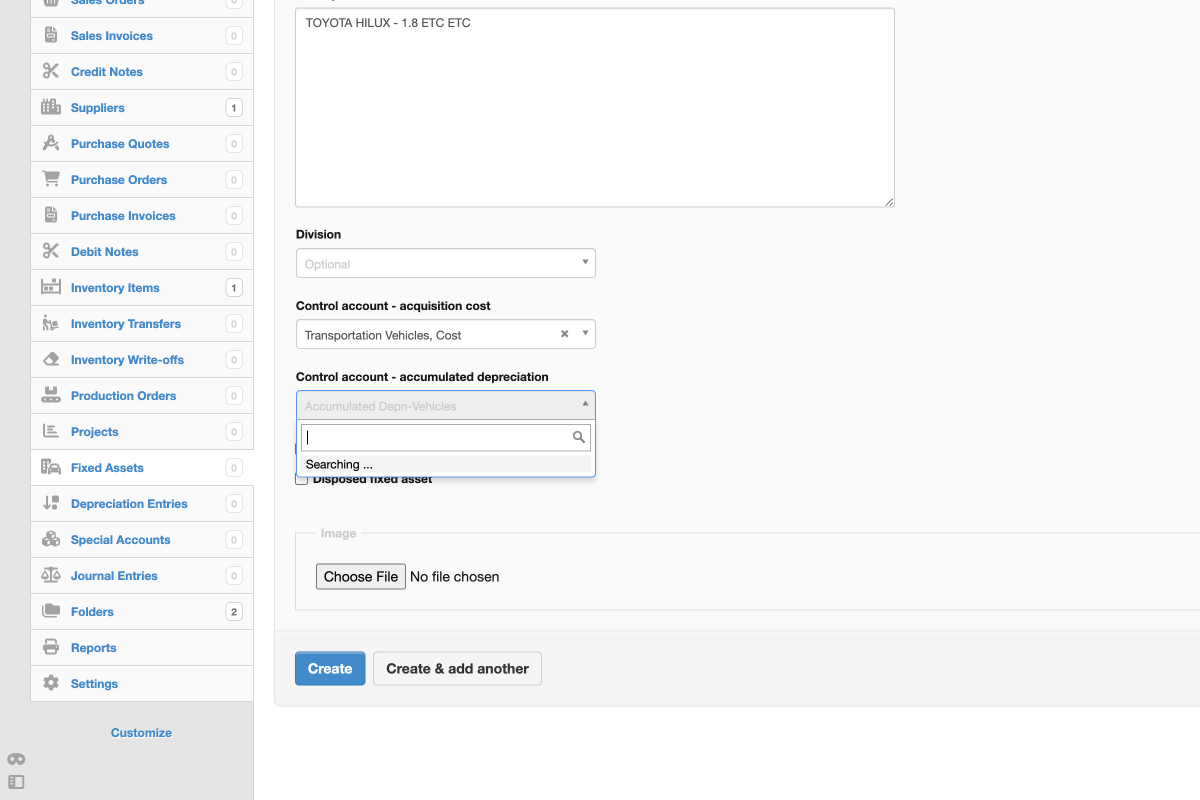Expand the acquisition cost account dropdown
Viewport: 1200px width, 800px height.
tap(585, 335)
